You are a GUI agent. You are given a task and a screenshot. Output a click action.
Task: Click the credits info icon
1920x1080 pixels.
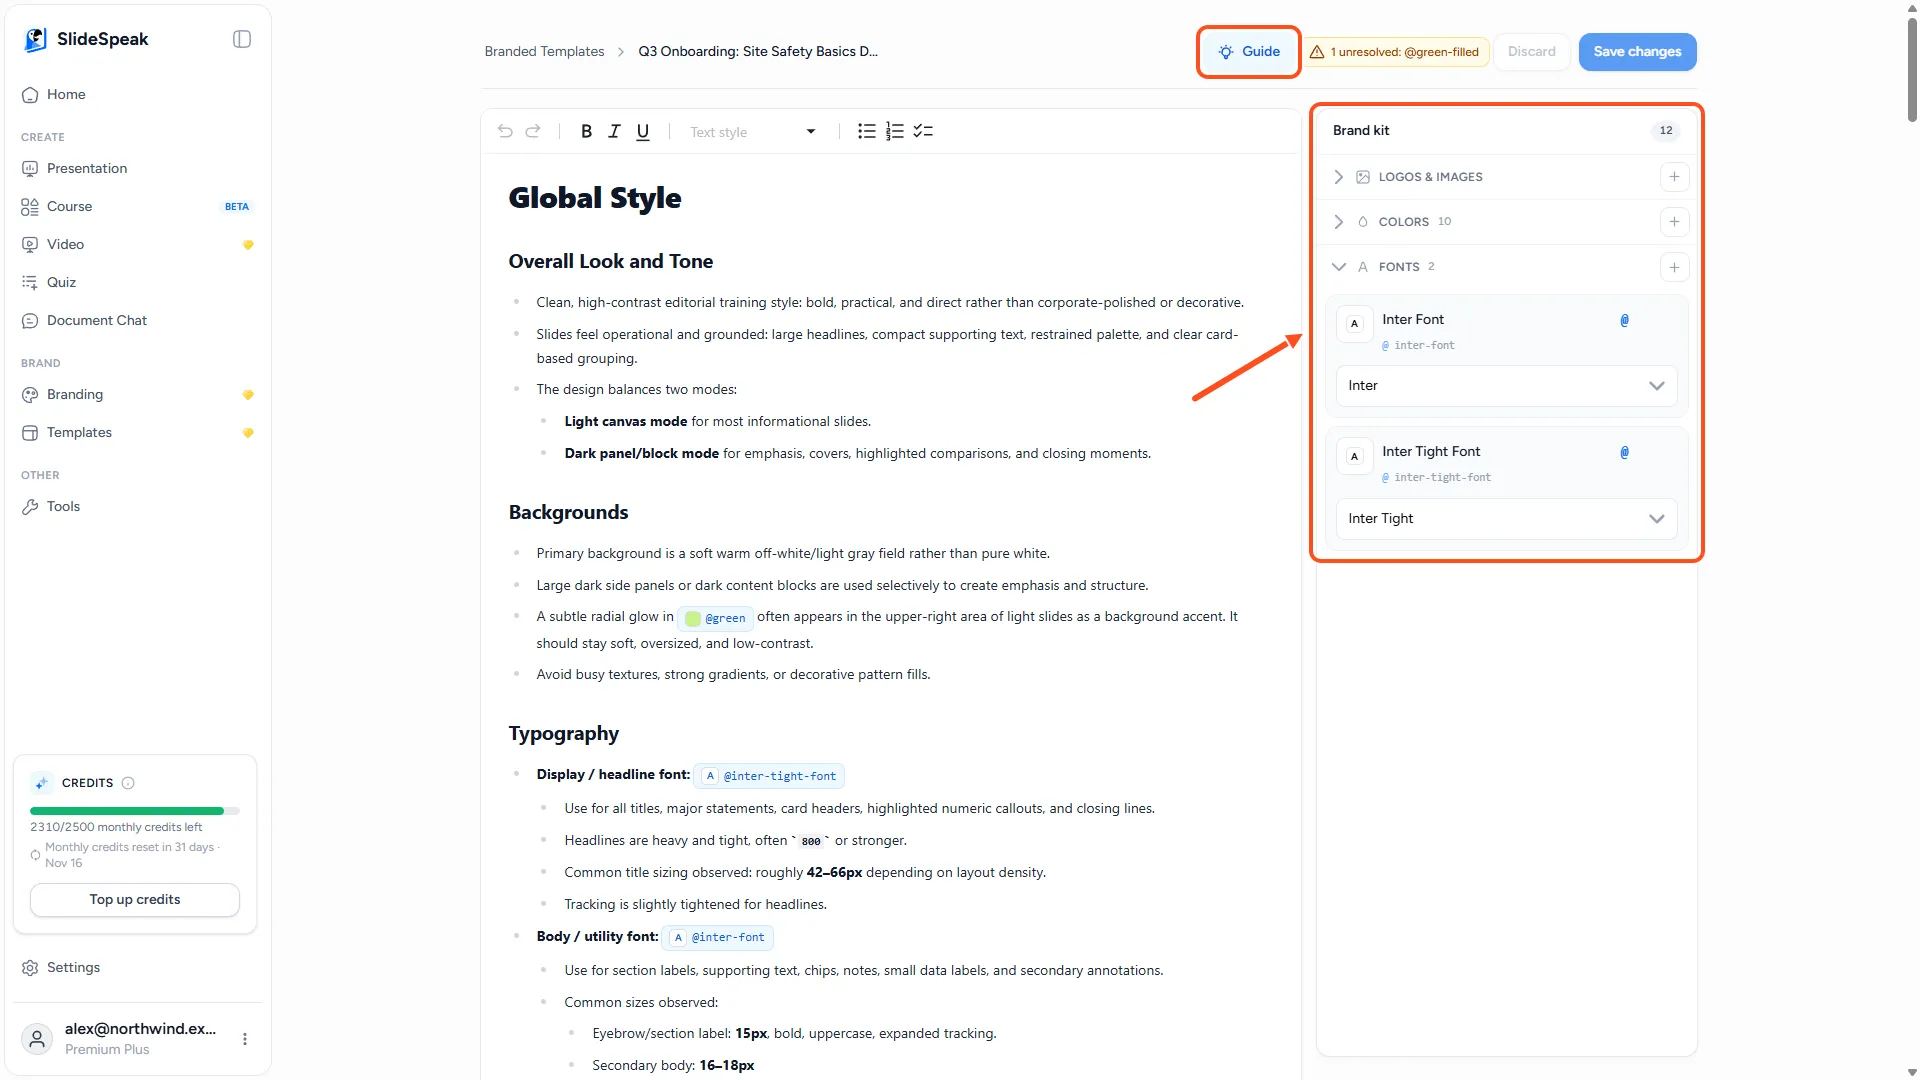pos(128,783)
